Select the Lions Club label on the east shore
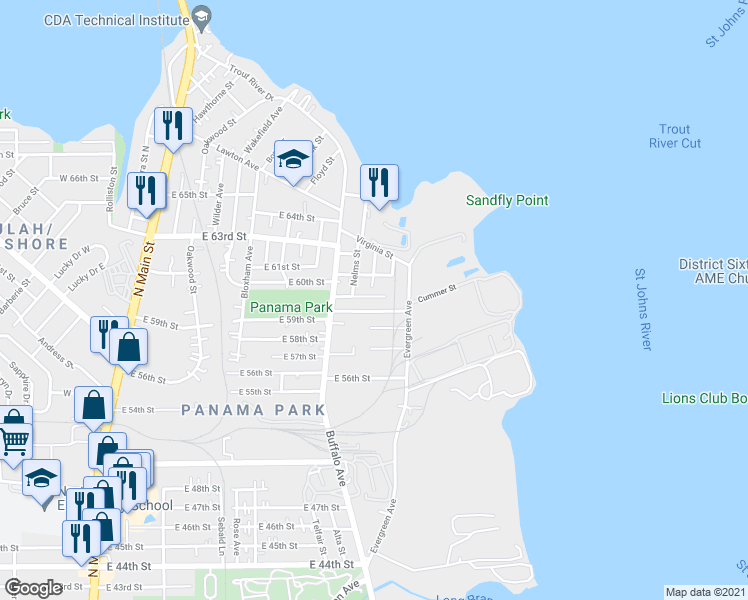 pos(705,398)
